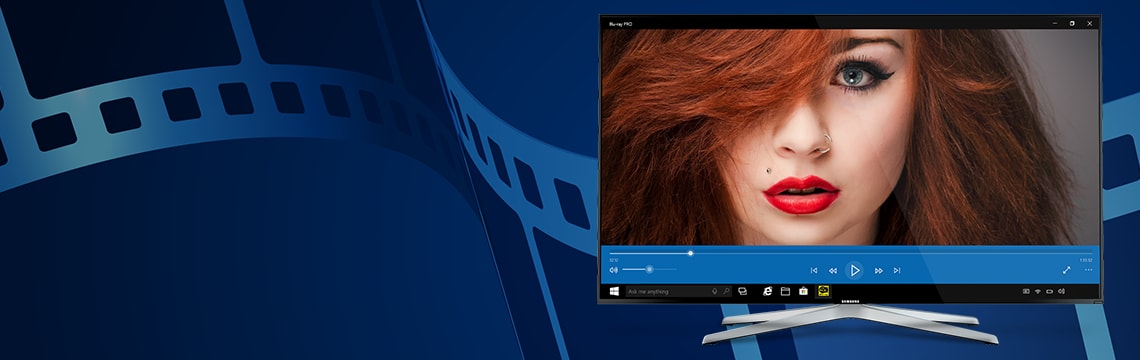The height and width of the screenshot is (360, 1140).
Task: Activate Cortana microphone icon in search box
Action: tap(715, 291)
